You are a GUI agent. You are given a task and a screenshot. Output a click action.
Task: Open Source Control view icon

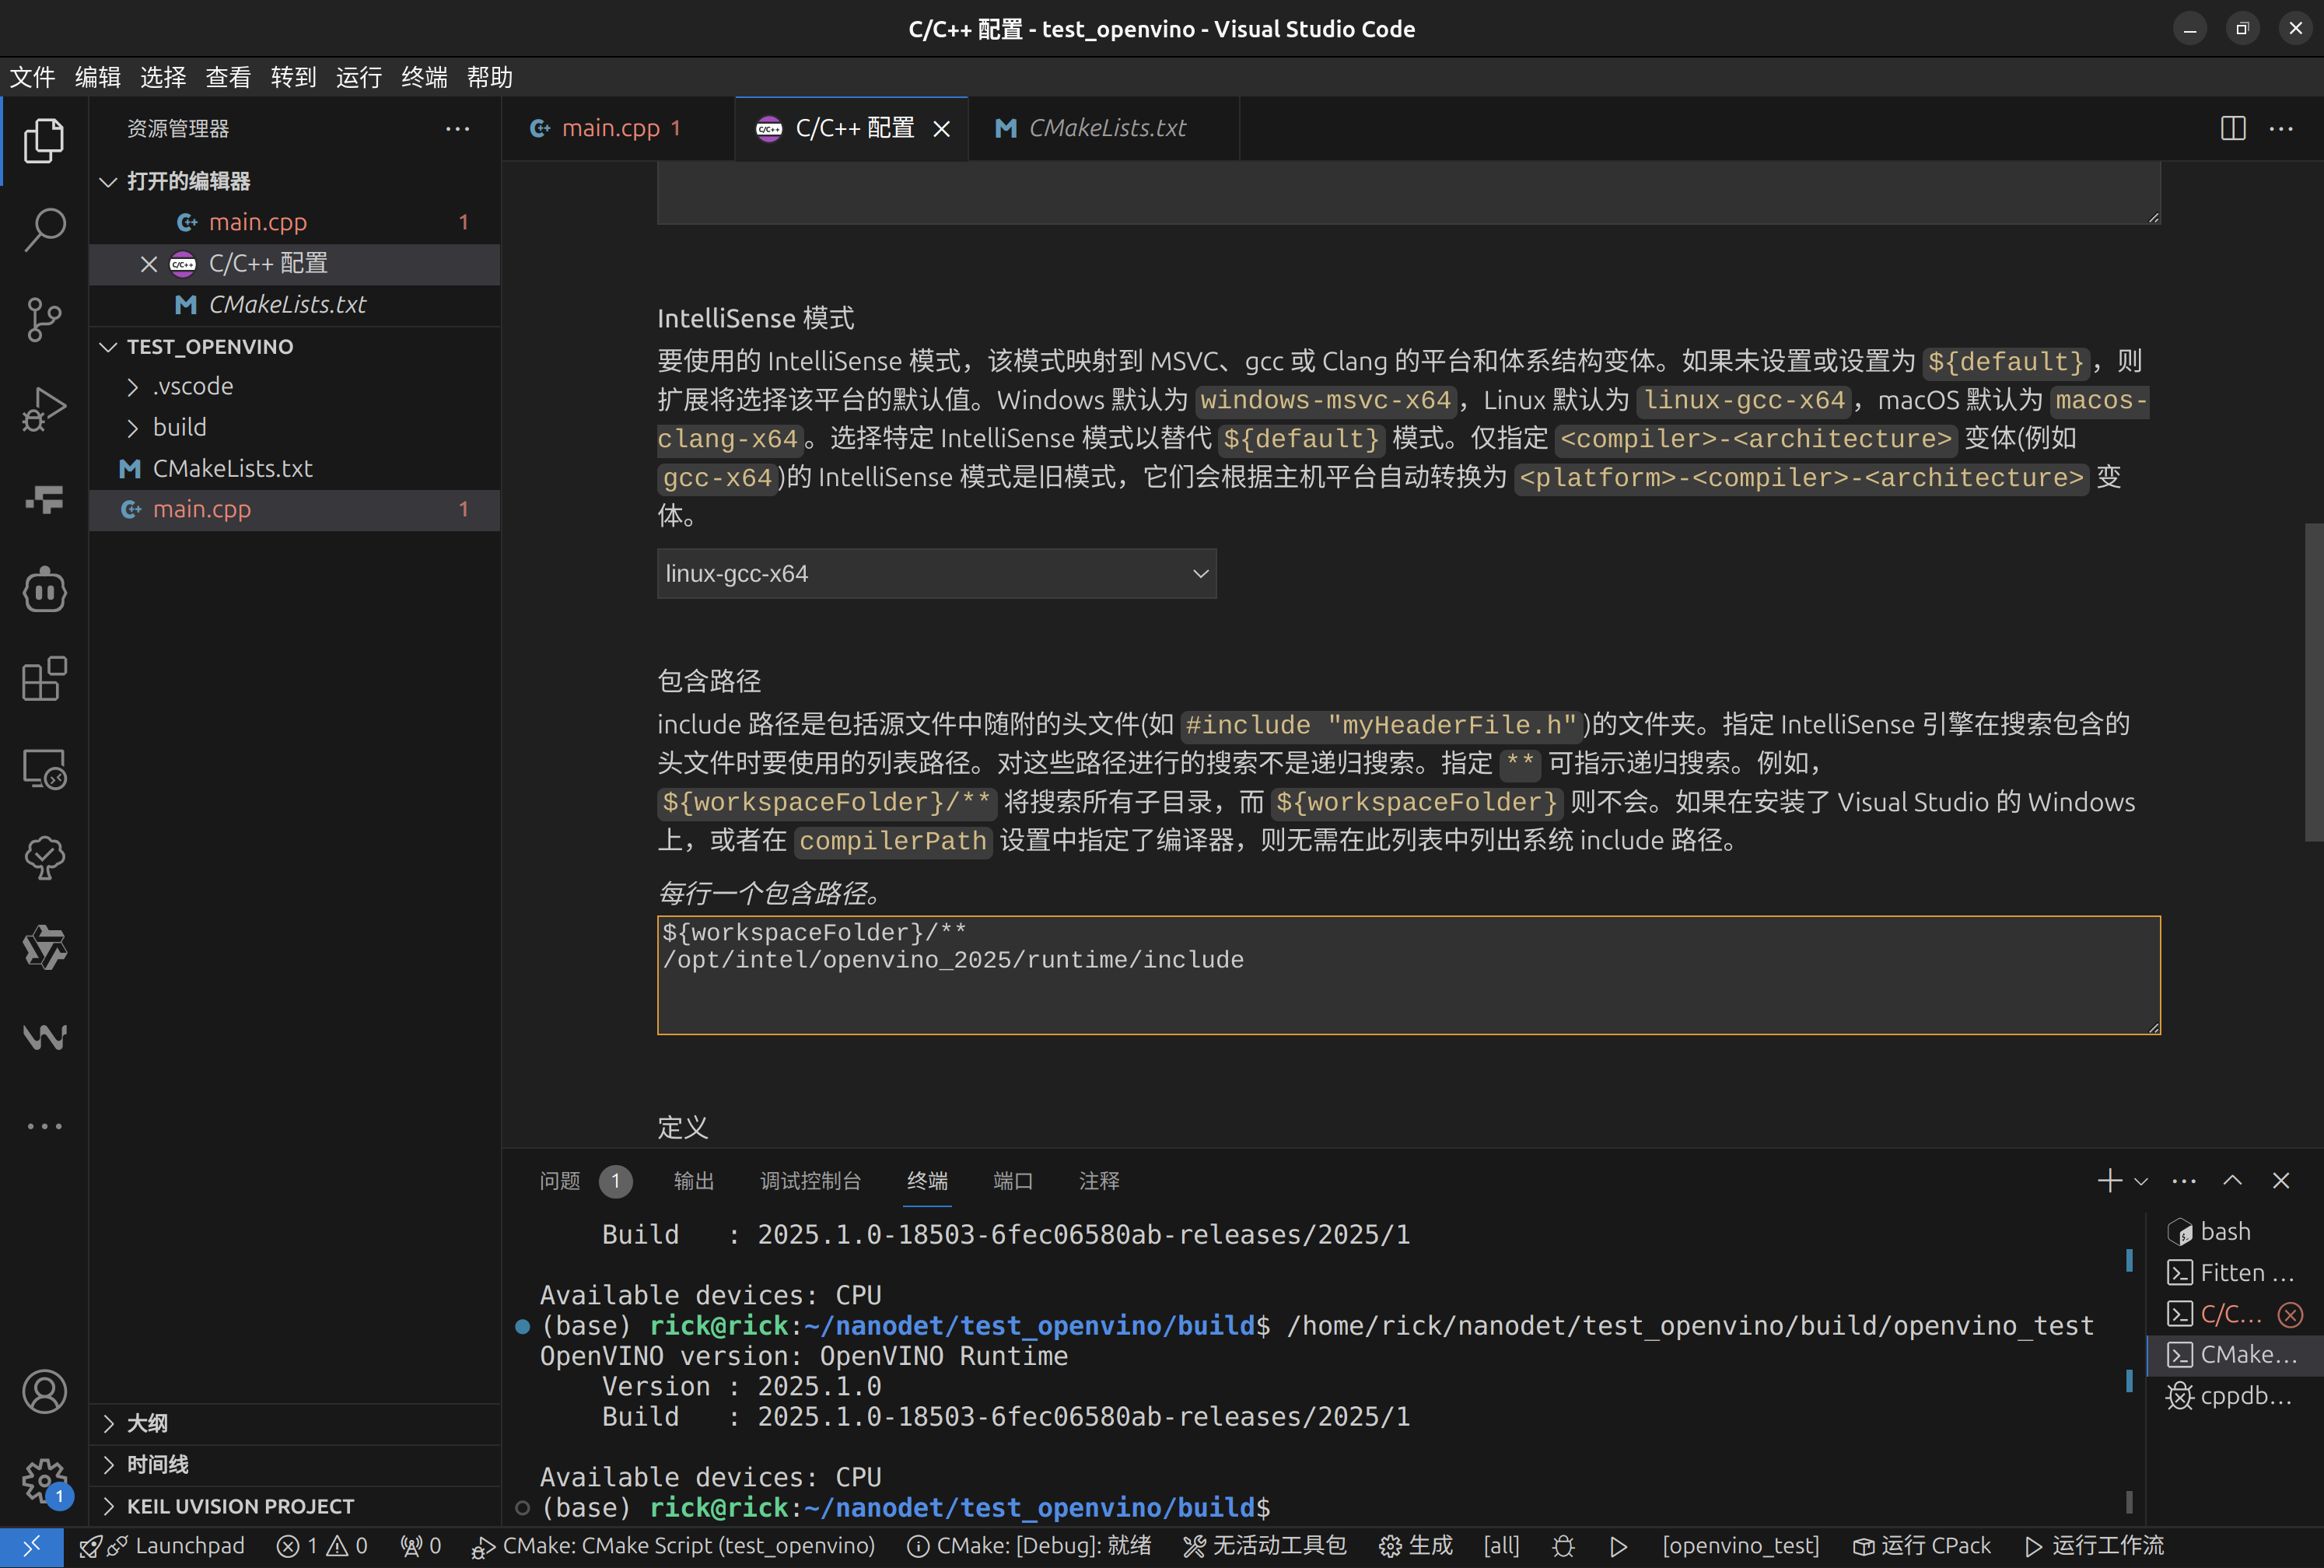point(44,319)
